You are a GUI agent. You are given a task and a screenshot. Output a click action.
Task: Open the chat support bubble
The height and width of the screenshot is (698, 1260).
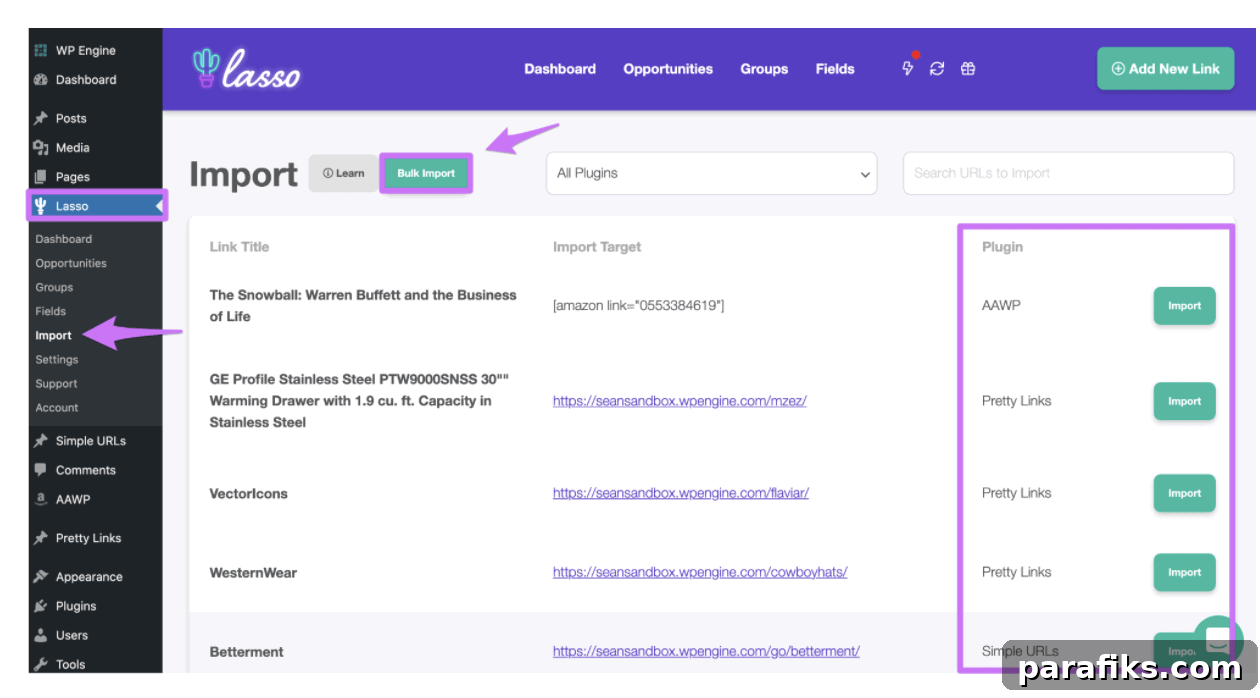click(1218, 640)
